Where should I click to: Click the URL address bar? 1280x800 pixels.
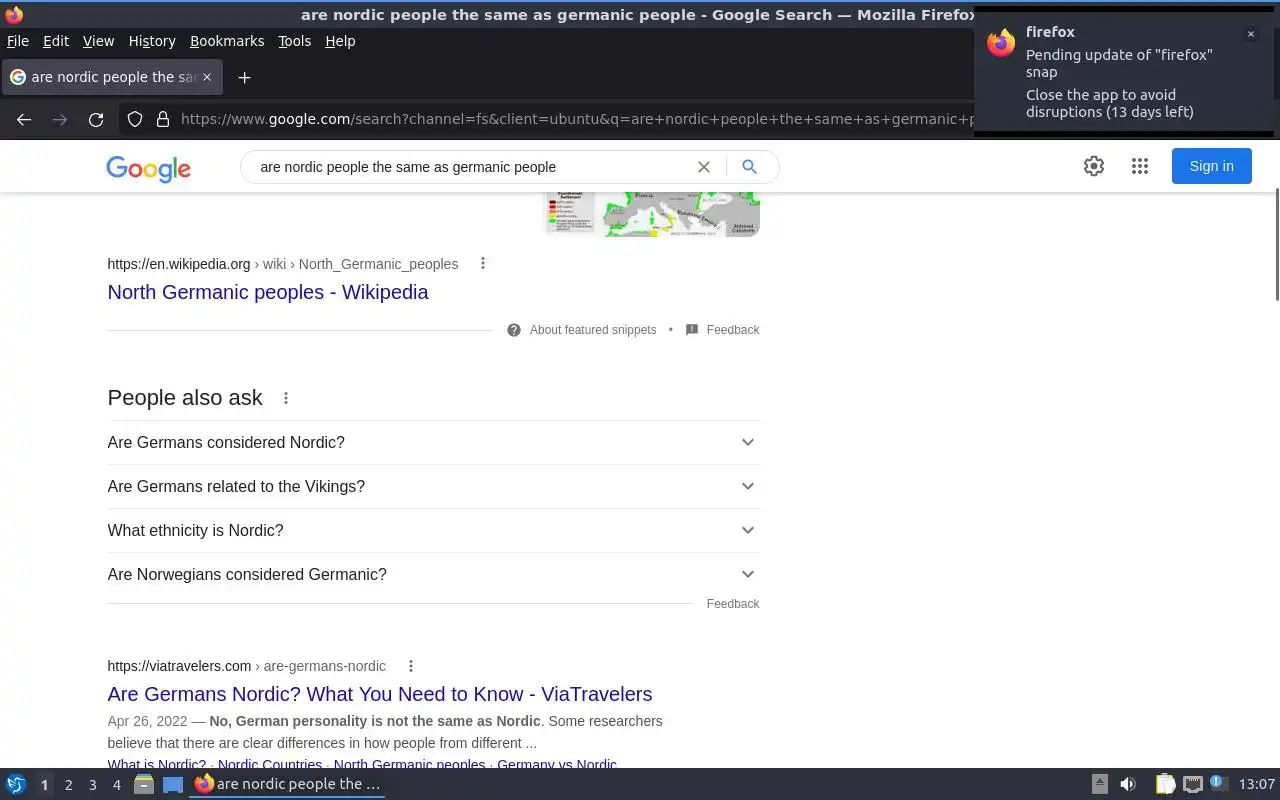pyautogui.click(x=575, y=119)
